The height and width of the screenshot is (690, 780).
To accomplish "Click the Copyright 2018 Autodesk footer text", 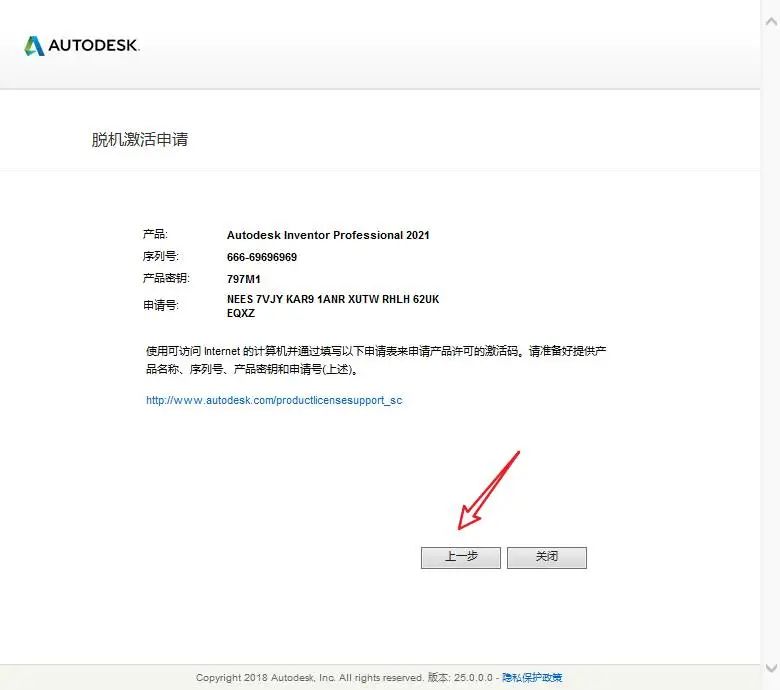I will (309, 678).
